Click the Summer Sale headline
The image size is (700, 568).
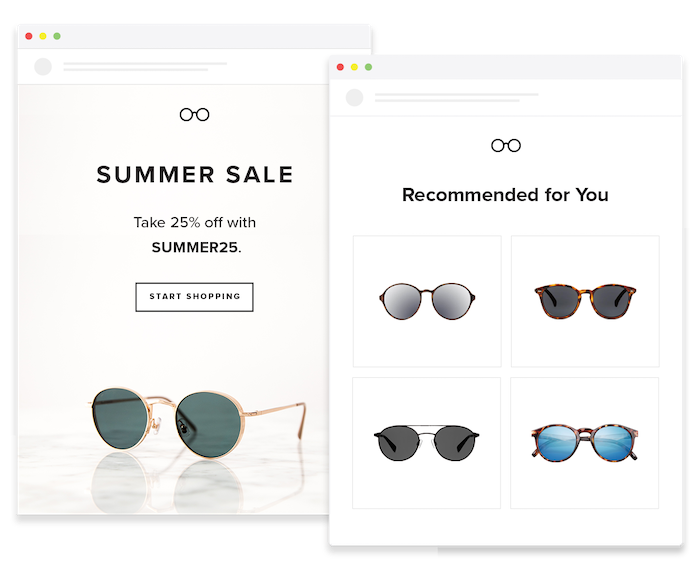click(195, 175)
